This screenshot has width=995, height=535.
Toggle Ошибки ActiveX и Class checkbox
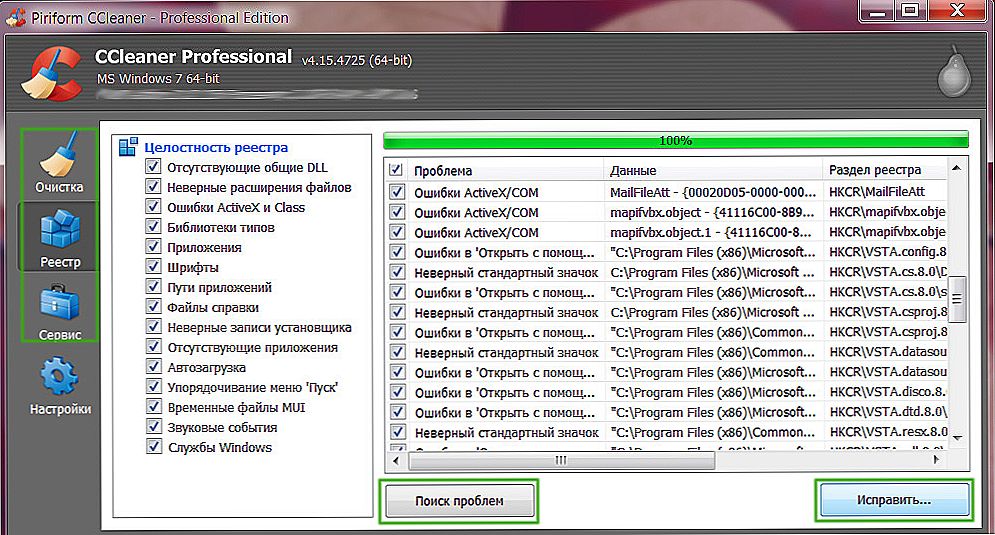tap(153, 206)
